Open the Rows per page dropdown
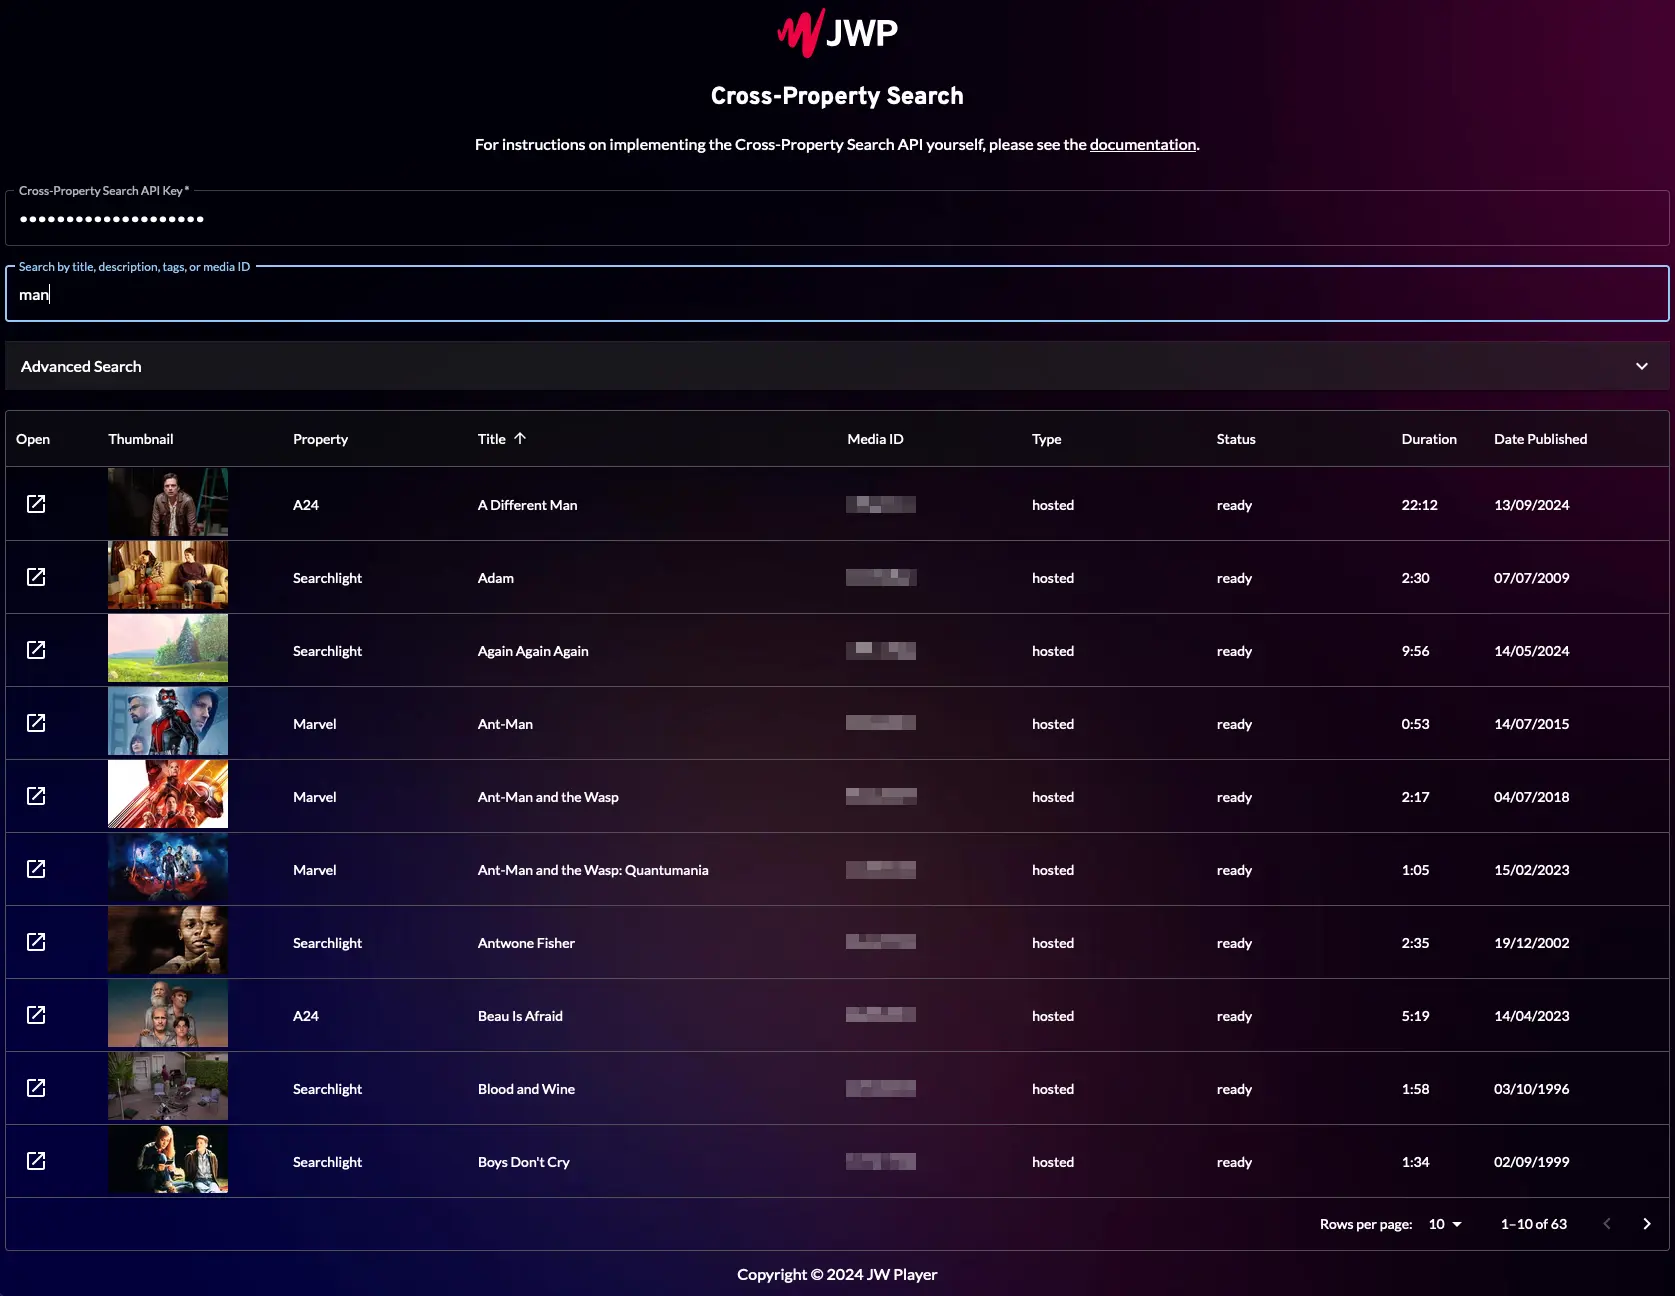Screen dimensions: 1675x1296 [1445, 1224]
